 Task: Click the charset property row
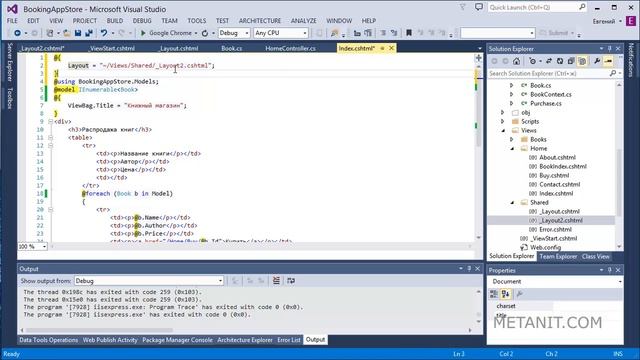coord(555,306)
